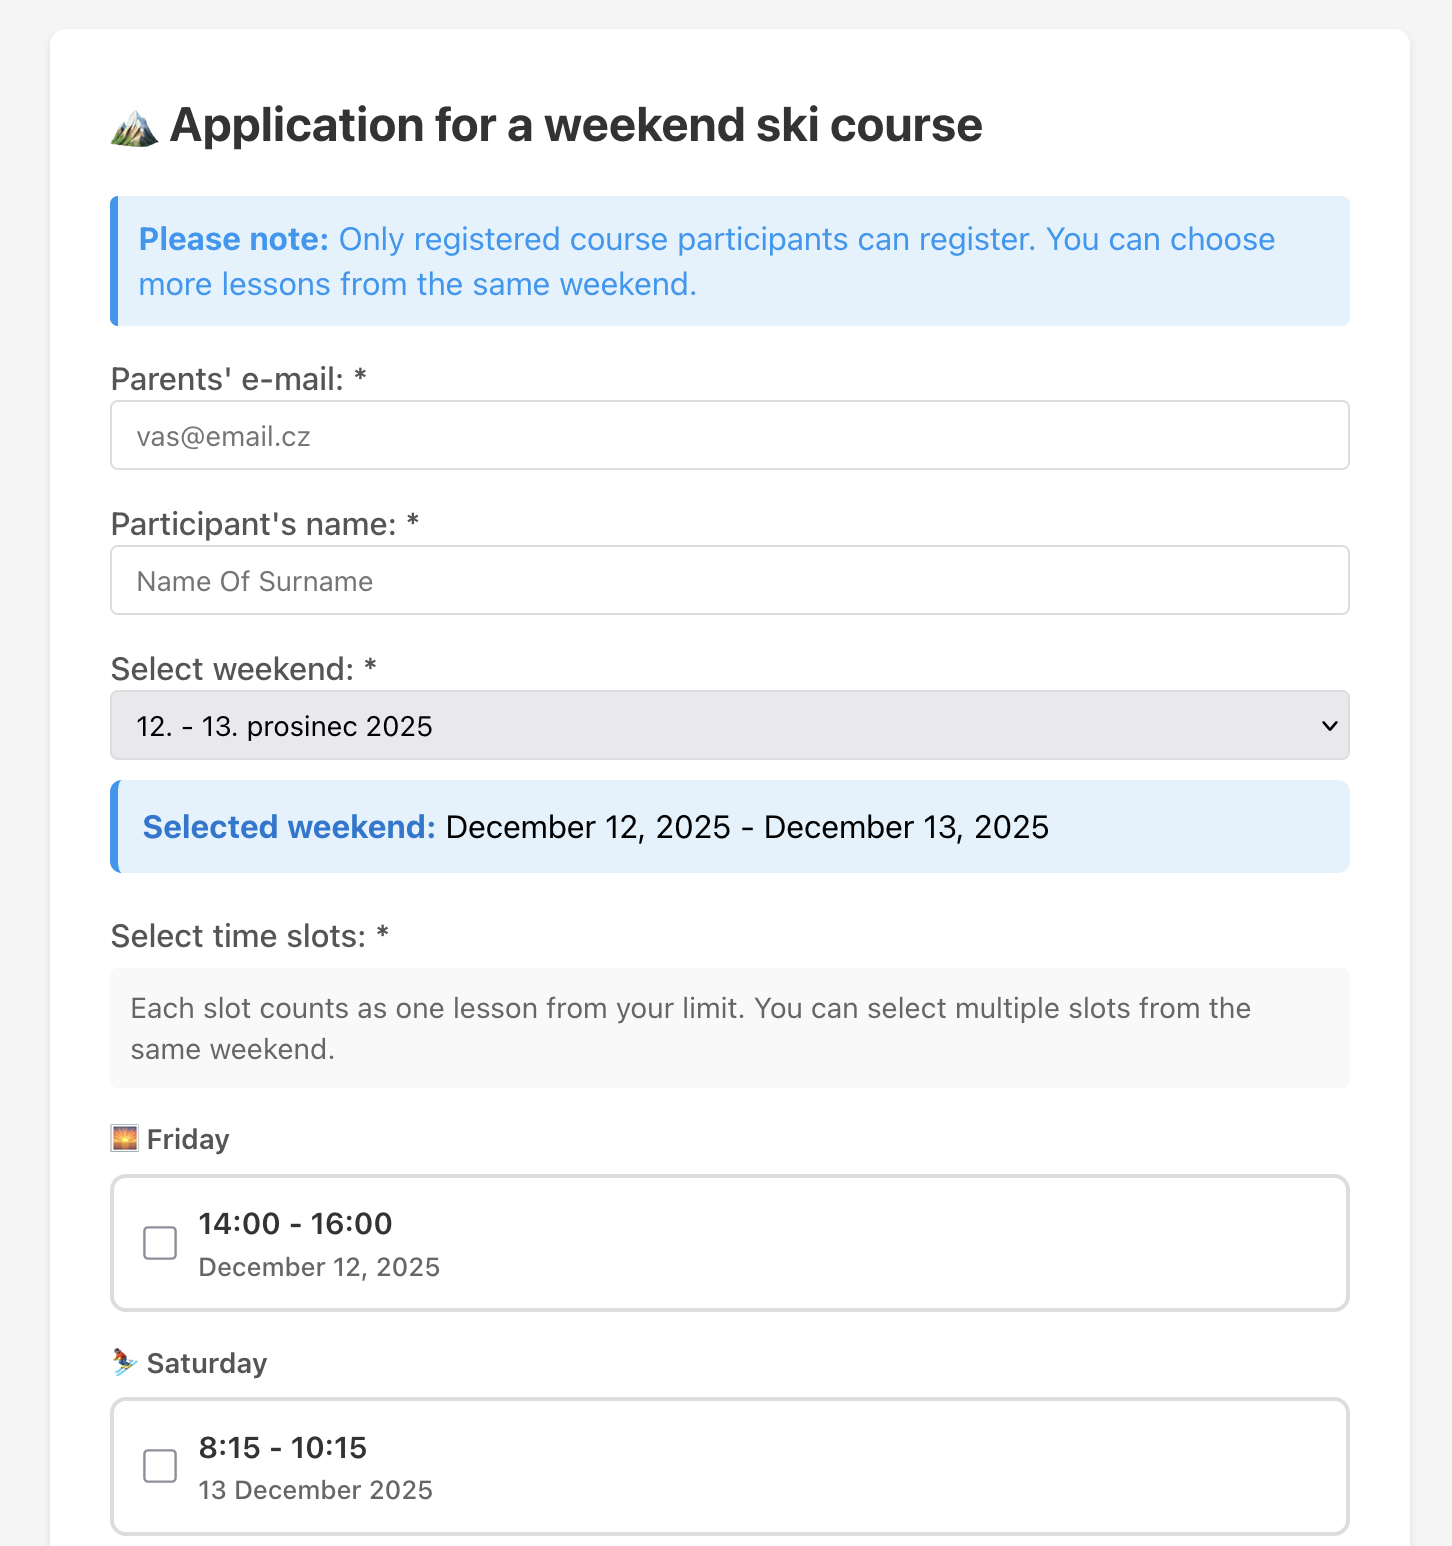The width and height of the screenshot is (1452, 1546).
Task: Click the slot limit explanation text box
Action: (x=730, y=1028)
